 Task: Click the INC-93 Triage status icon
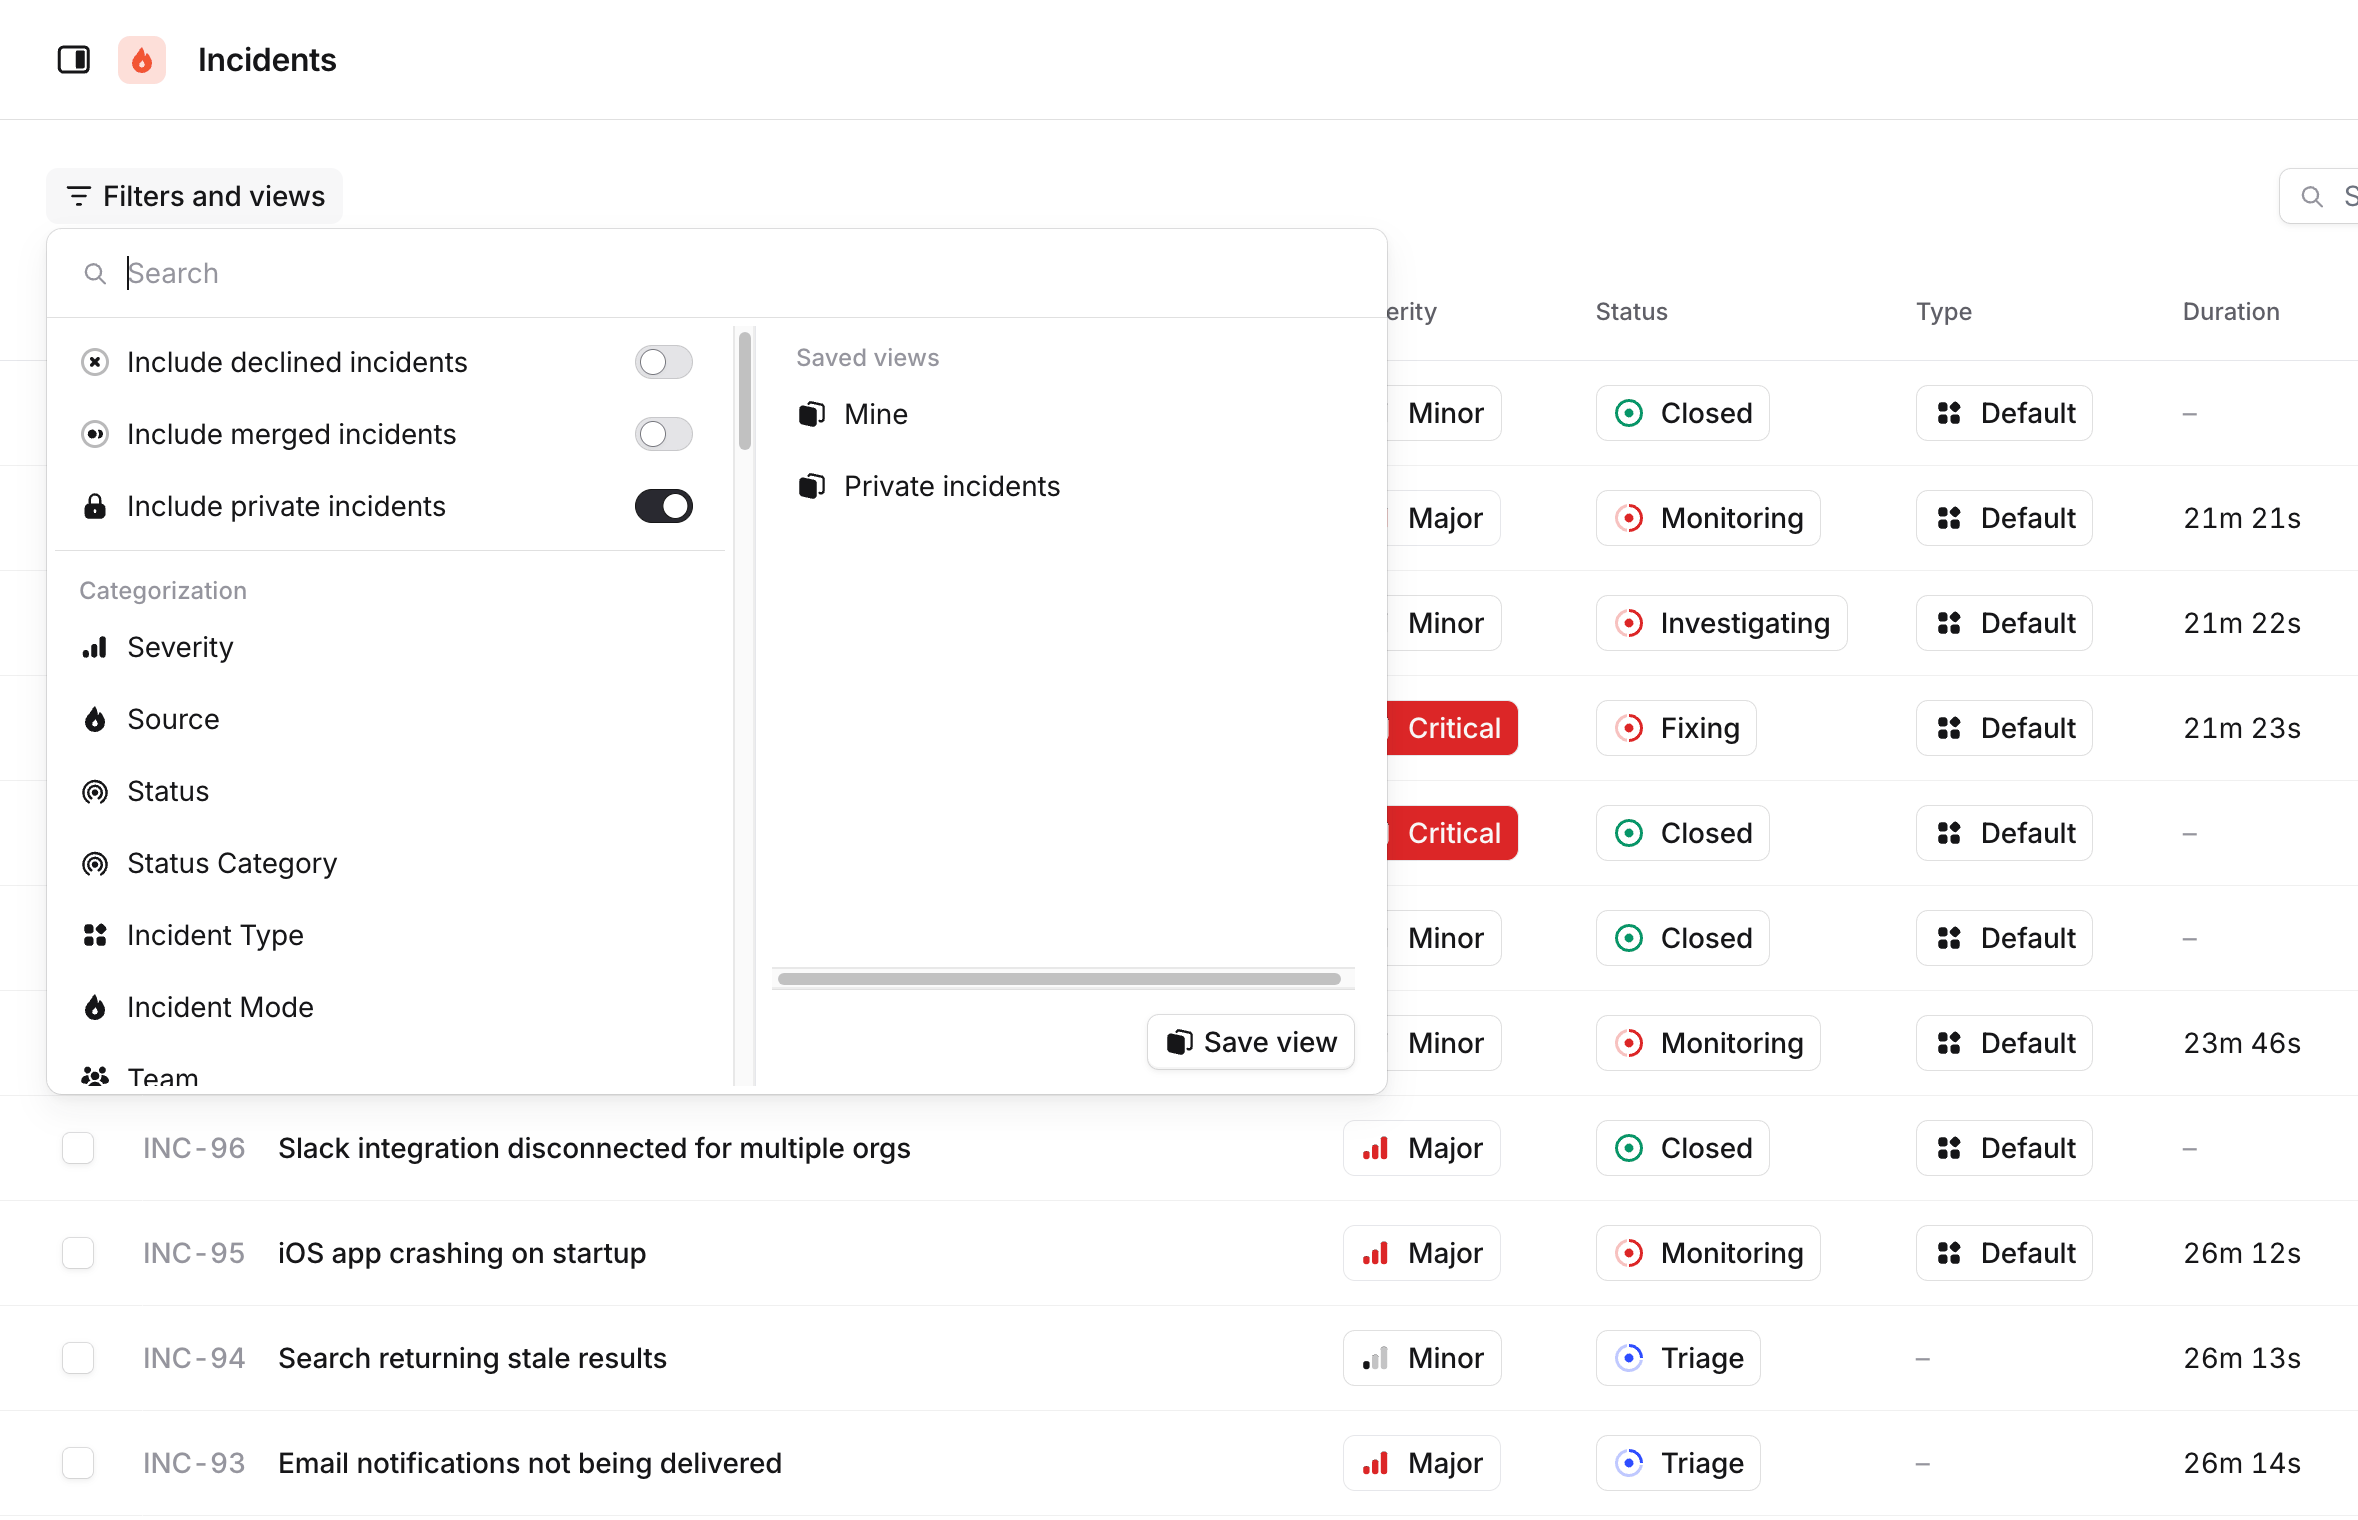1629,1463
